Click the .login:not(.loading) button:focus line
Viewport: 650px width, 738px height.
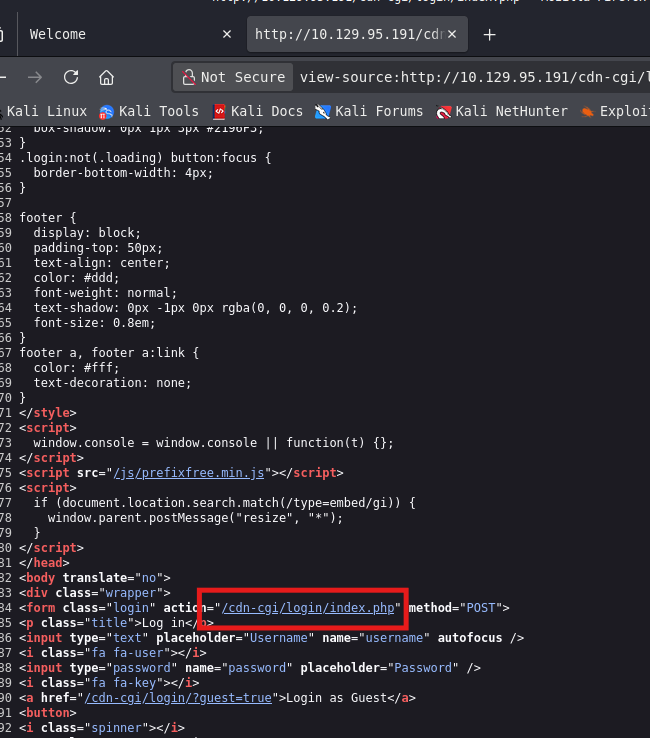145,158
